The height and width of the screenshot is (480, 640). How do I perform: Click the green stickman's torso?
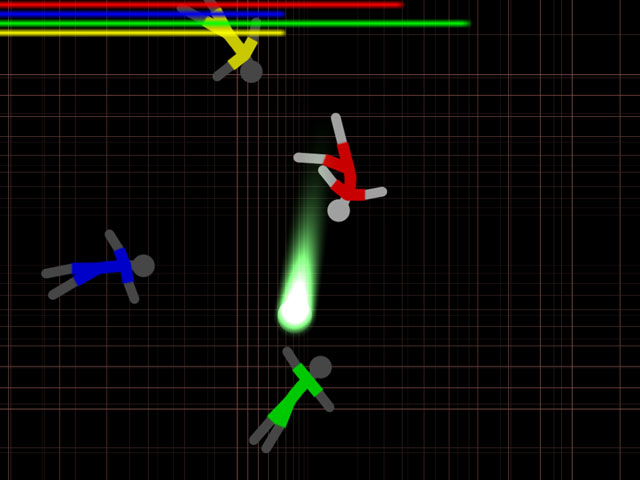(294, 395)
